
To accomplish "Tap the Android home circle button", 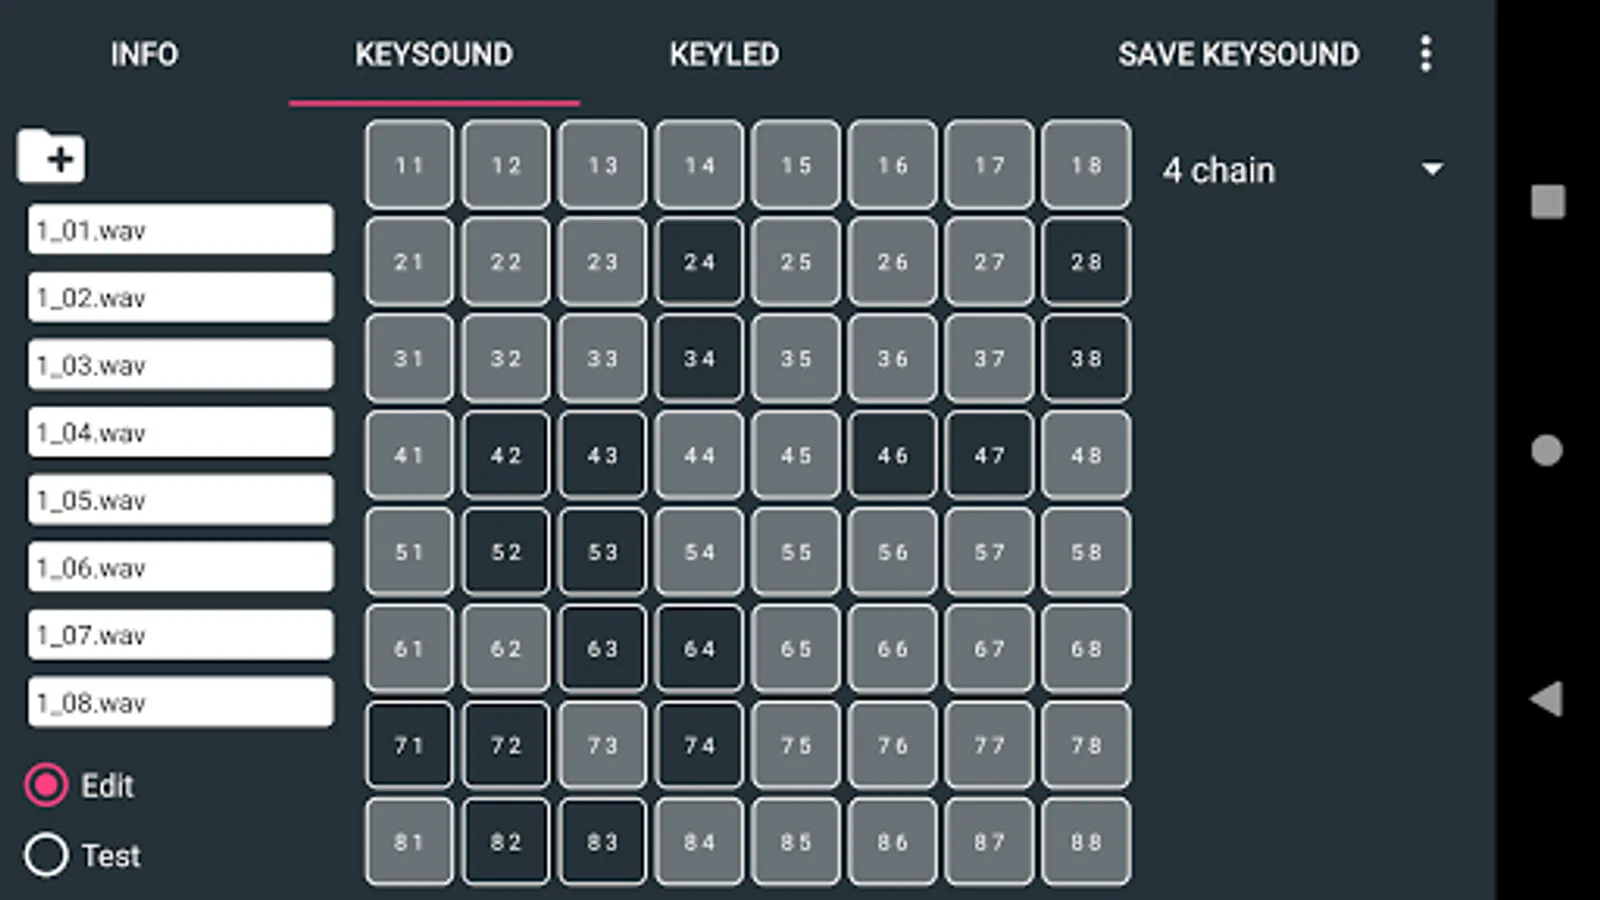I will coord(1546,450).
